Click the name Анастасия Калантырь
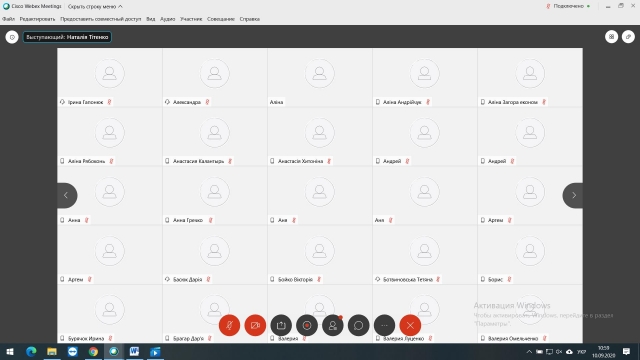The image size is (640, 360). (x=198, y=161)
